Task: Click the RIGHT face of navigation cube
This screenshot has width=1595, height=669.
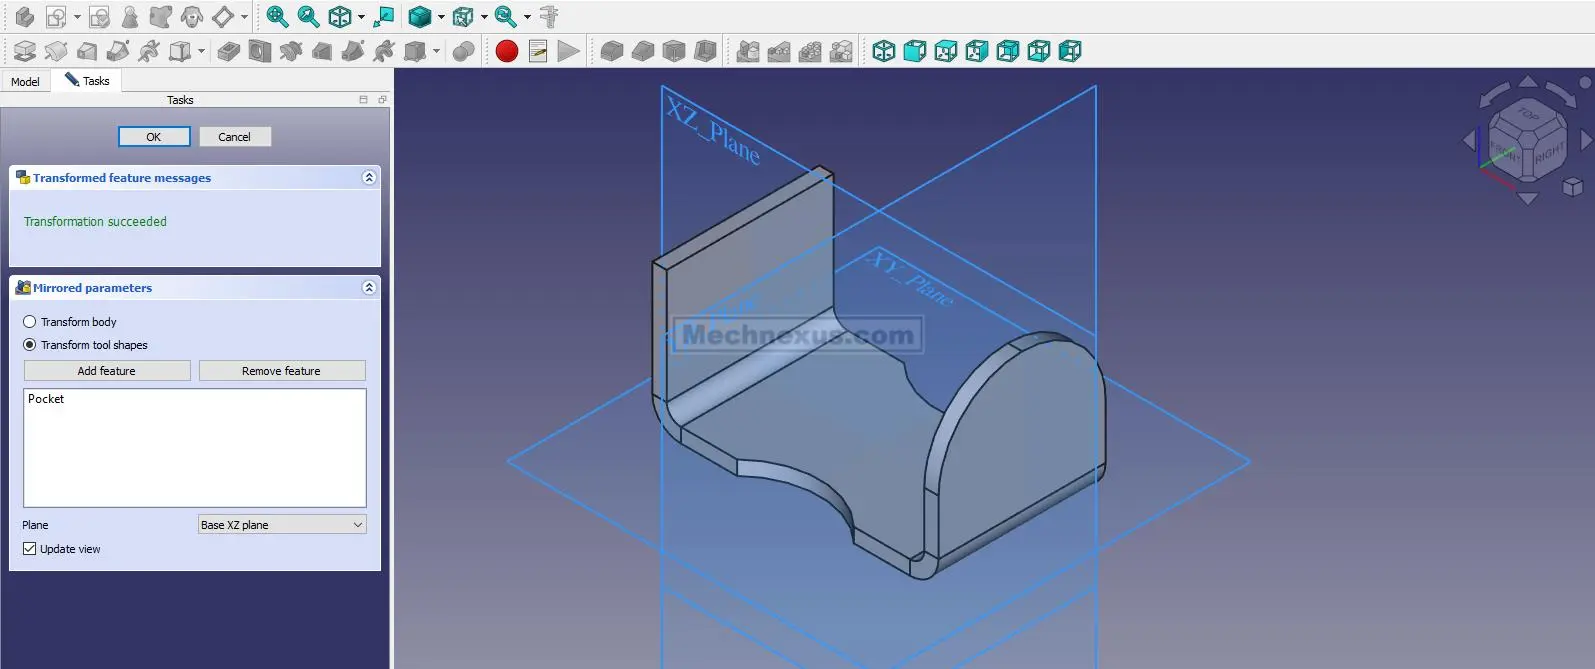Action: [x=1549, y=154]
